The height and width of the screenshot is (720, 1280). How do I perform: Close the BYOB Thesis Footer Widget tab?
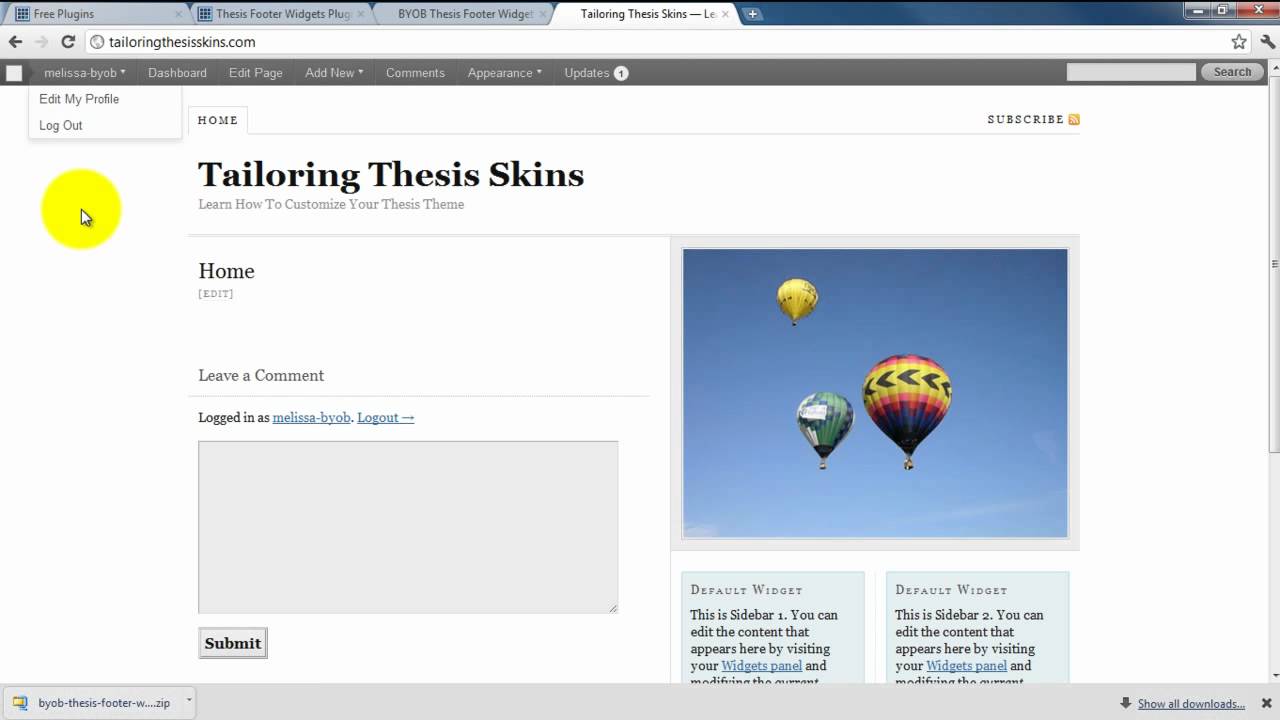tap(543, 14)
